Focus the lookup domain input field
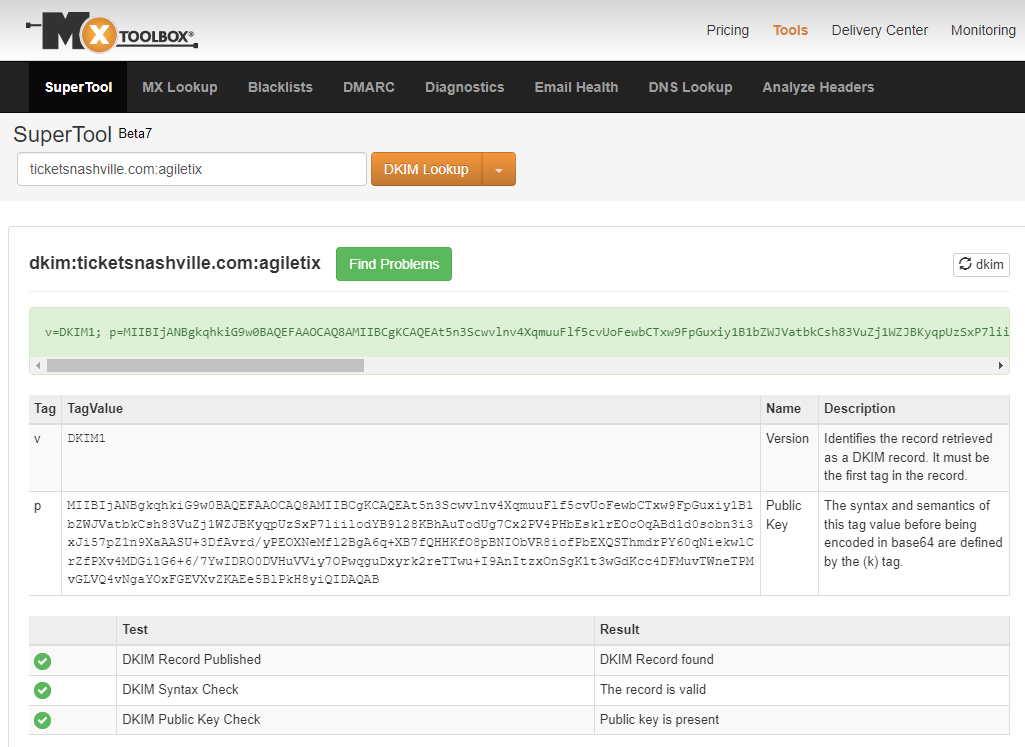Screen dimensions: 1025x747 [192, 169]
